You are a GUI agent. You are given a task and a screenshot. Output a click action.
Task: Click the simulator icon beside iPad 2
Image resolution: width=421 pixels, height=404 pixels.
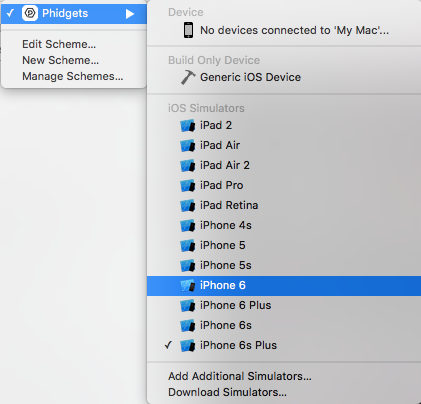click(188, 126)
